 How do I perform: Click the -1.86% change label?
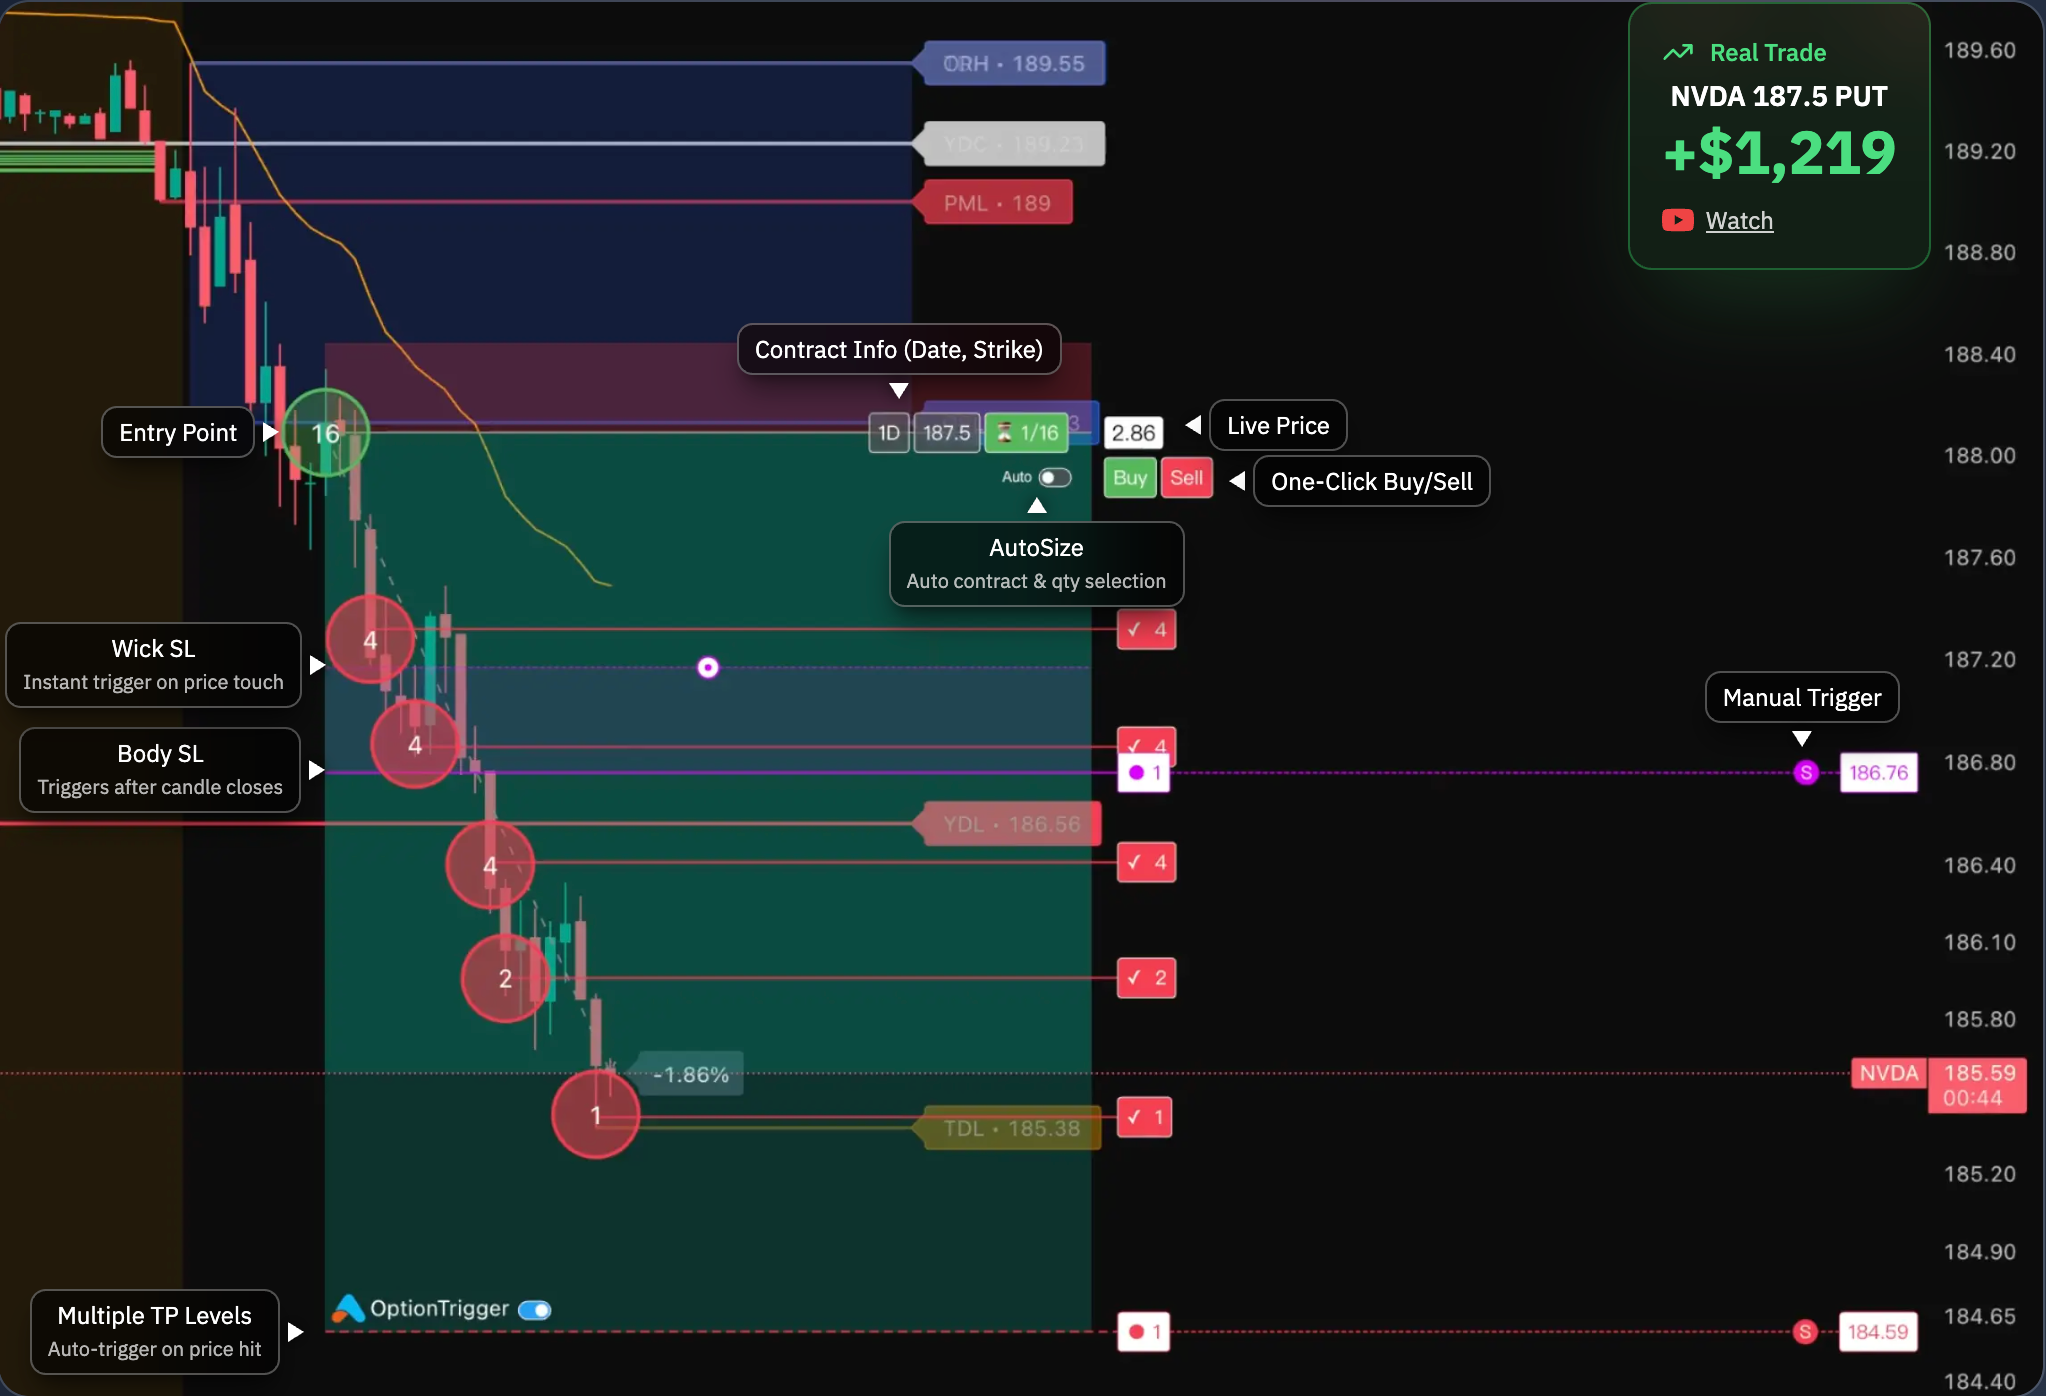point(690,1075)
